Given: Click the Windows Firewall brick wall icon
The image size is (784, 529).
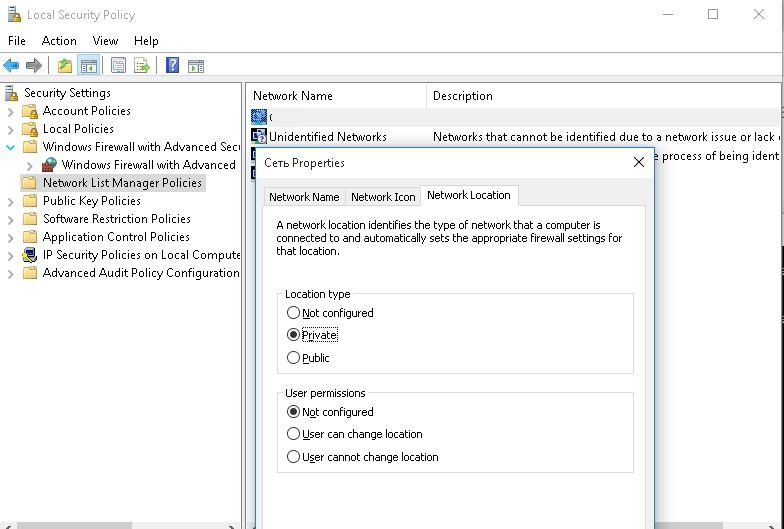Looking at the screenshot, I should 49,164.
